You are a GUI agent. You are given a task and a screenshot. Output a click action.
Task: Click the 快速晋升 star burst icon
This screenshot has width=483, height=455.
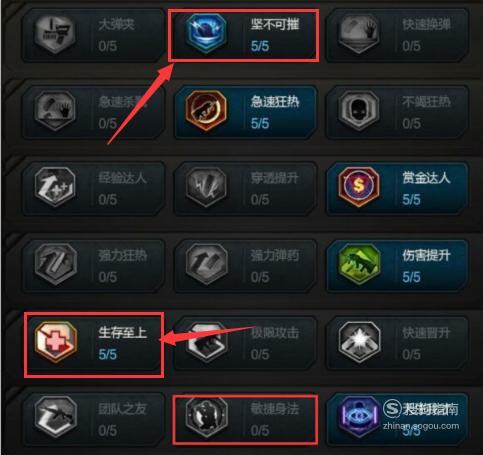(359, 342)
